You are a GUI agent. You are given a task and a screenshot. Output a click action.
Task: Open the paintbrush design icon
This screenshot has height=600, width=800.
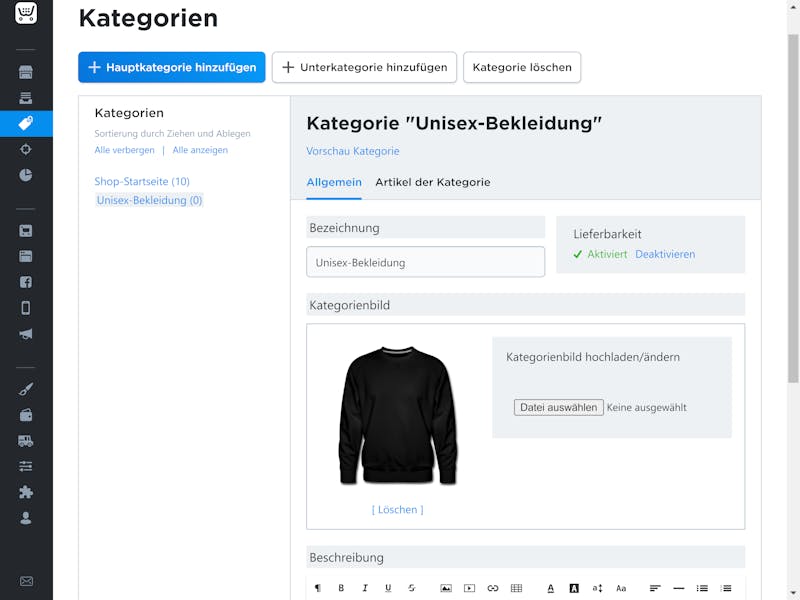coord(26,389)
